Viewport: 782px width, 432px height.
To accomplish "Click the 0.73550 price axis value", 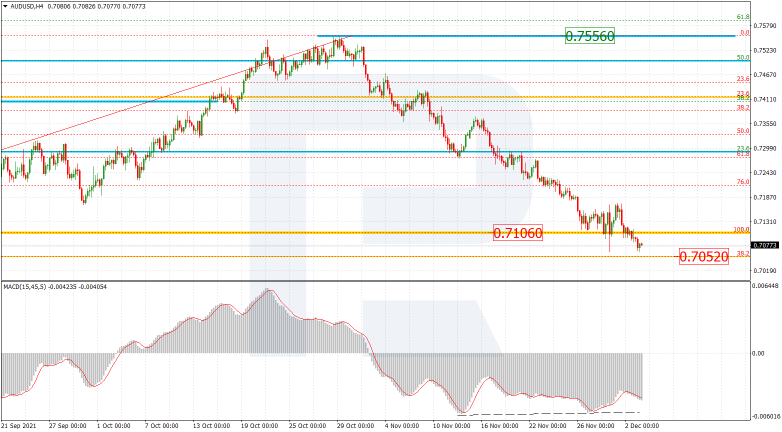I will click(x=765, y=124).
